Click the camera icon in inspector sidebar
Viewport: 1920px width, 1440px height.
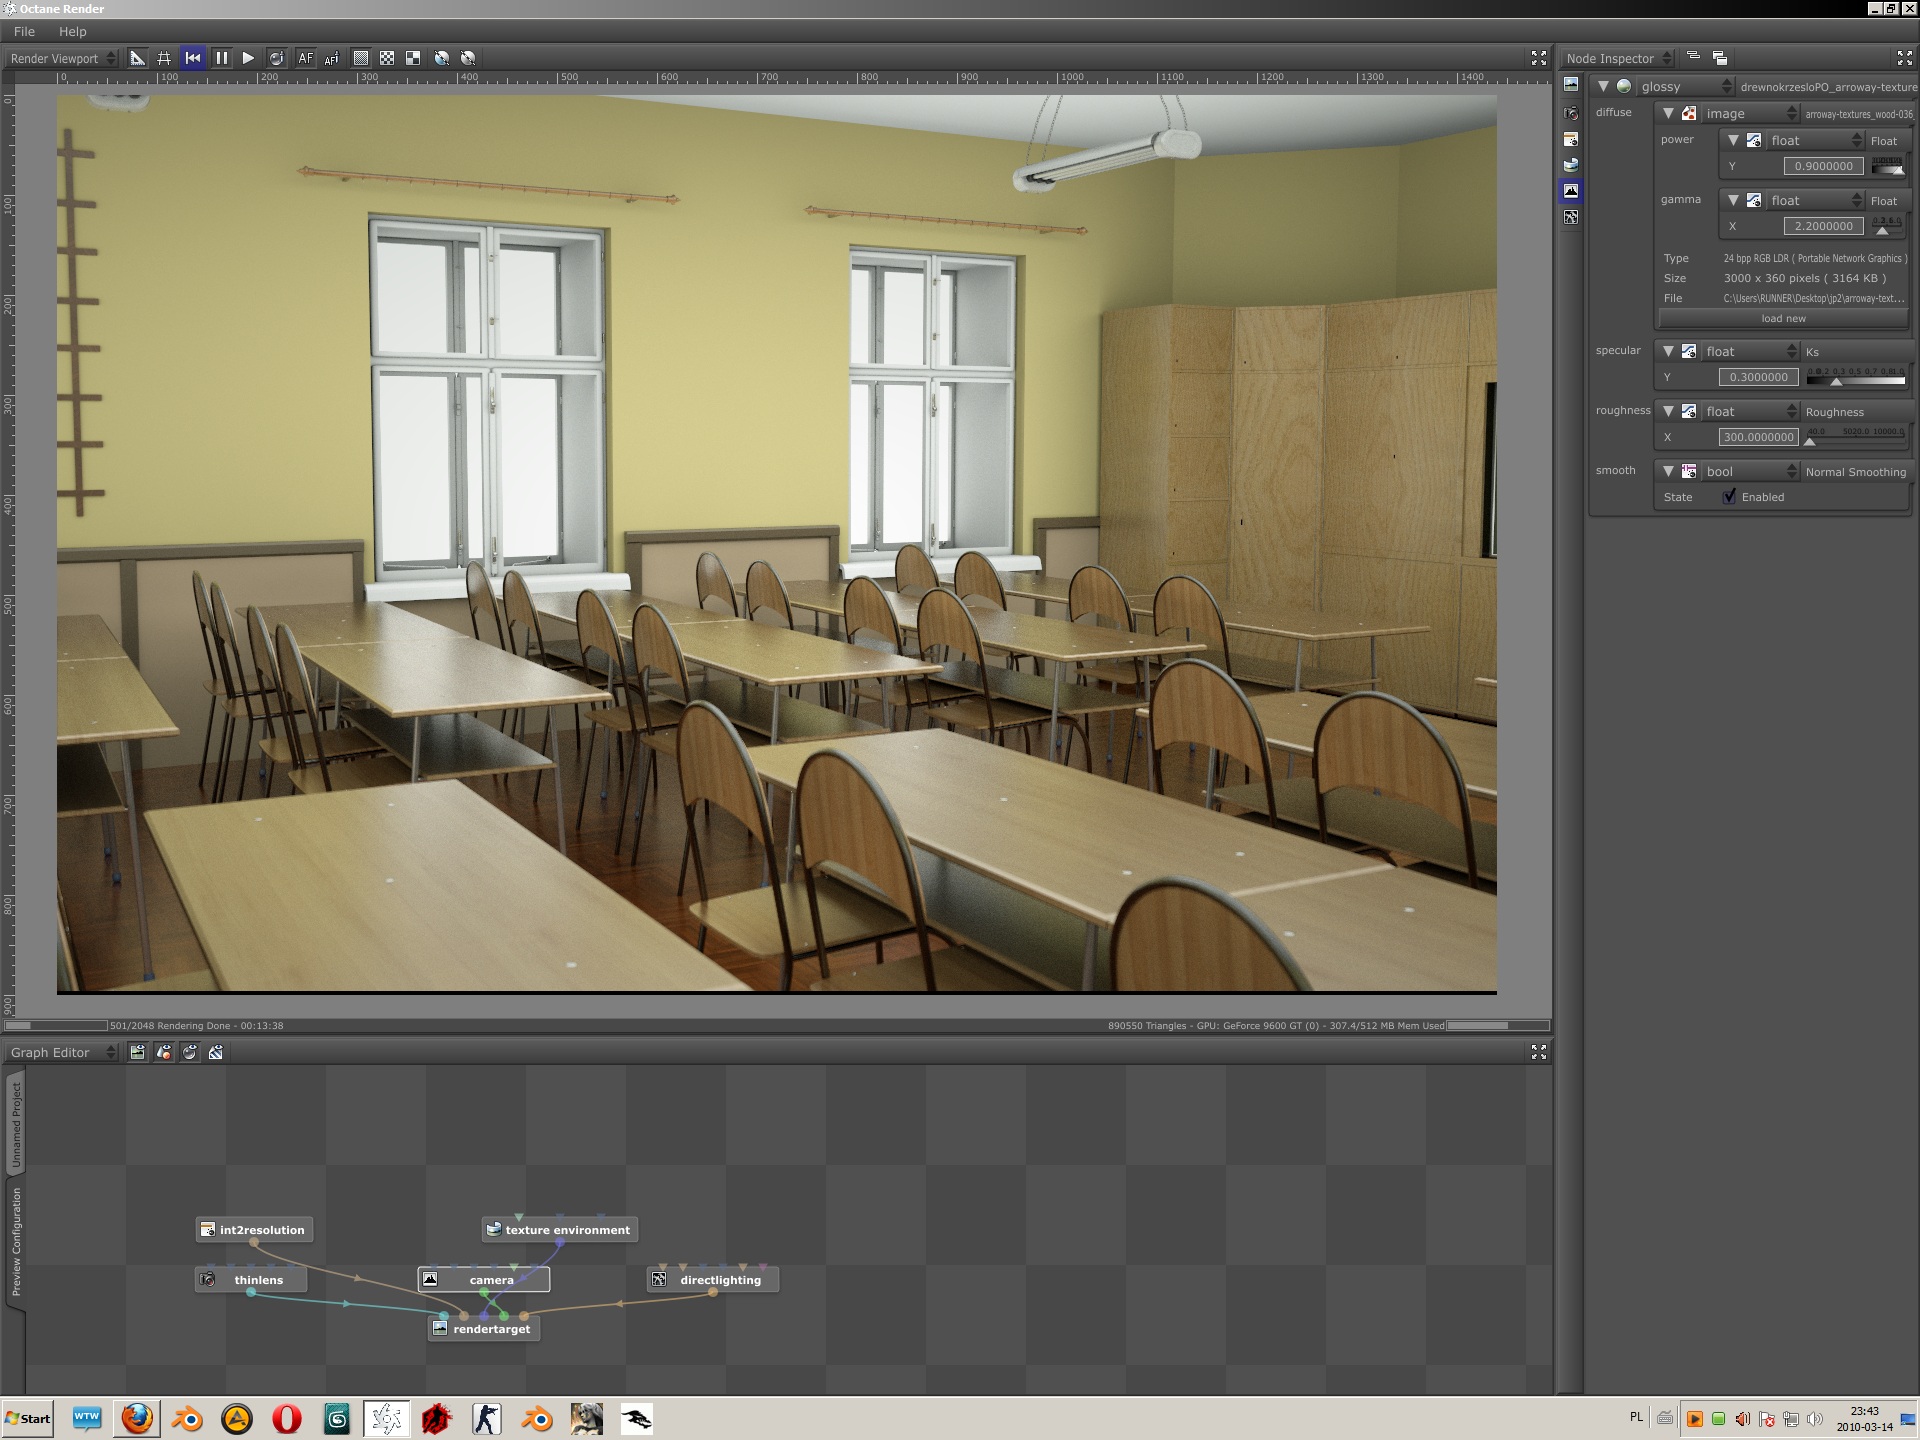click(1571, 113)
